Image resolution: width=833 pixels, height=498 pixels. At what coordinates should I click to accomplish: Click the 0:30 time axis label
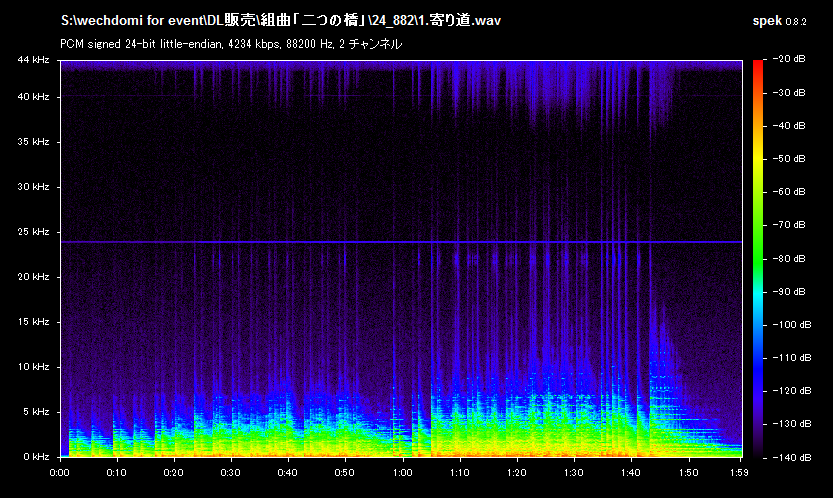[x=231, y=473]
